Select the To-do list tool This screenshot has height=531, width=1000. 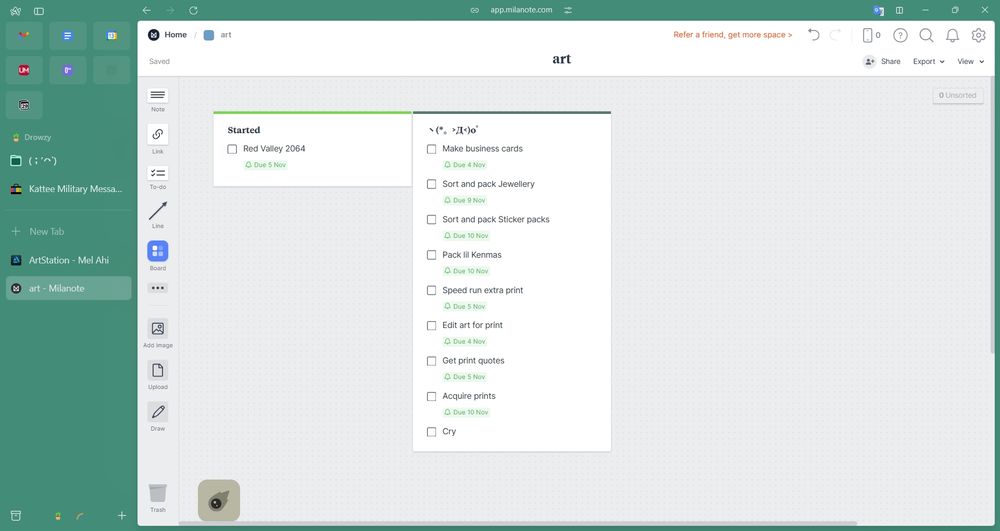point(158,173)
